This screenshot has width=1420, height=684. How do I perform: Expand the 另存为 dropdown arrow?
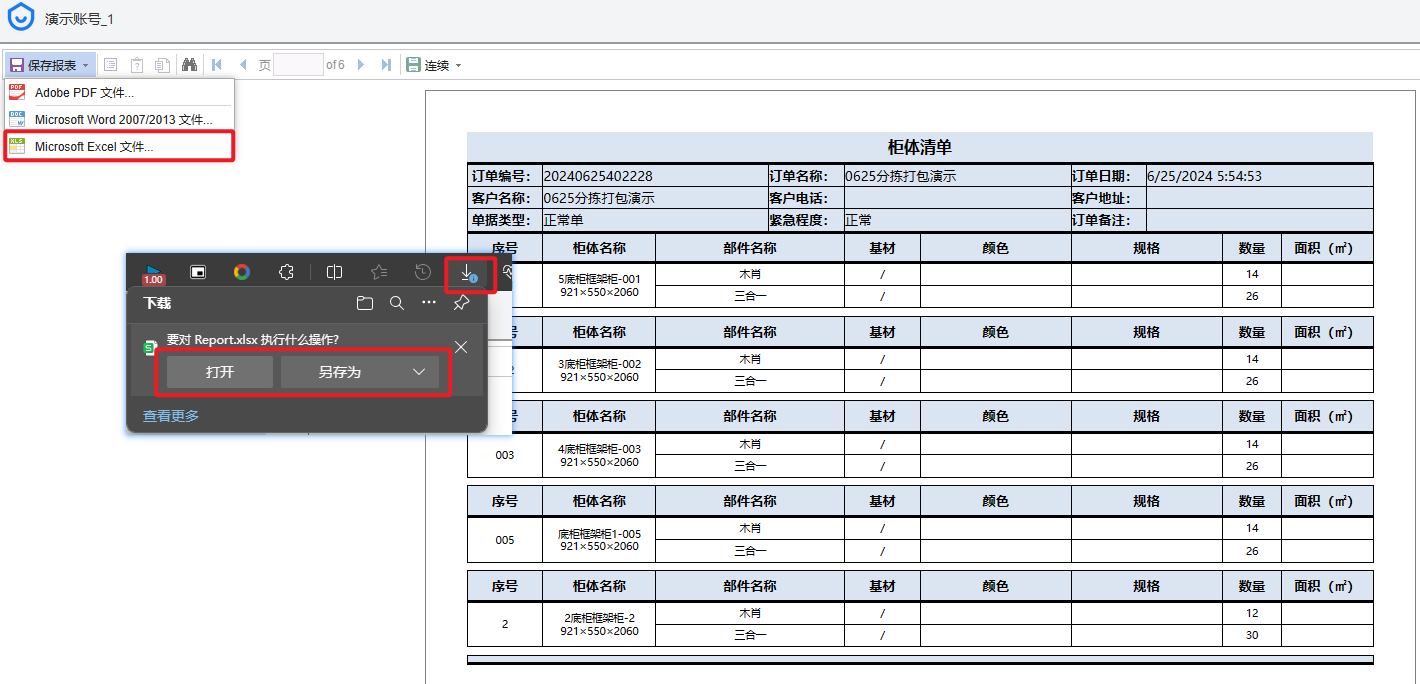pos(419,372)
